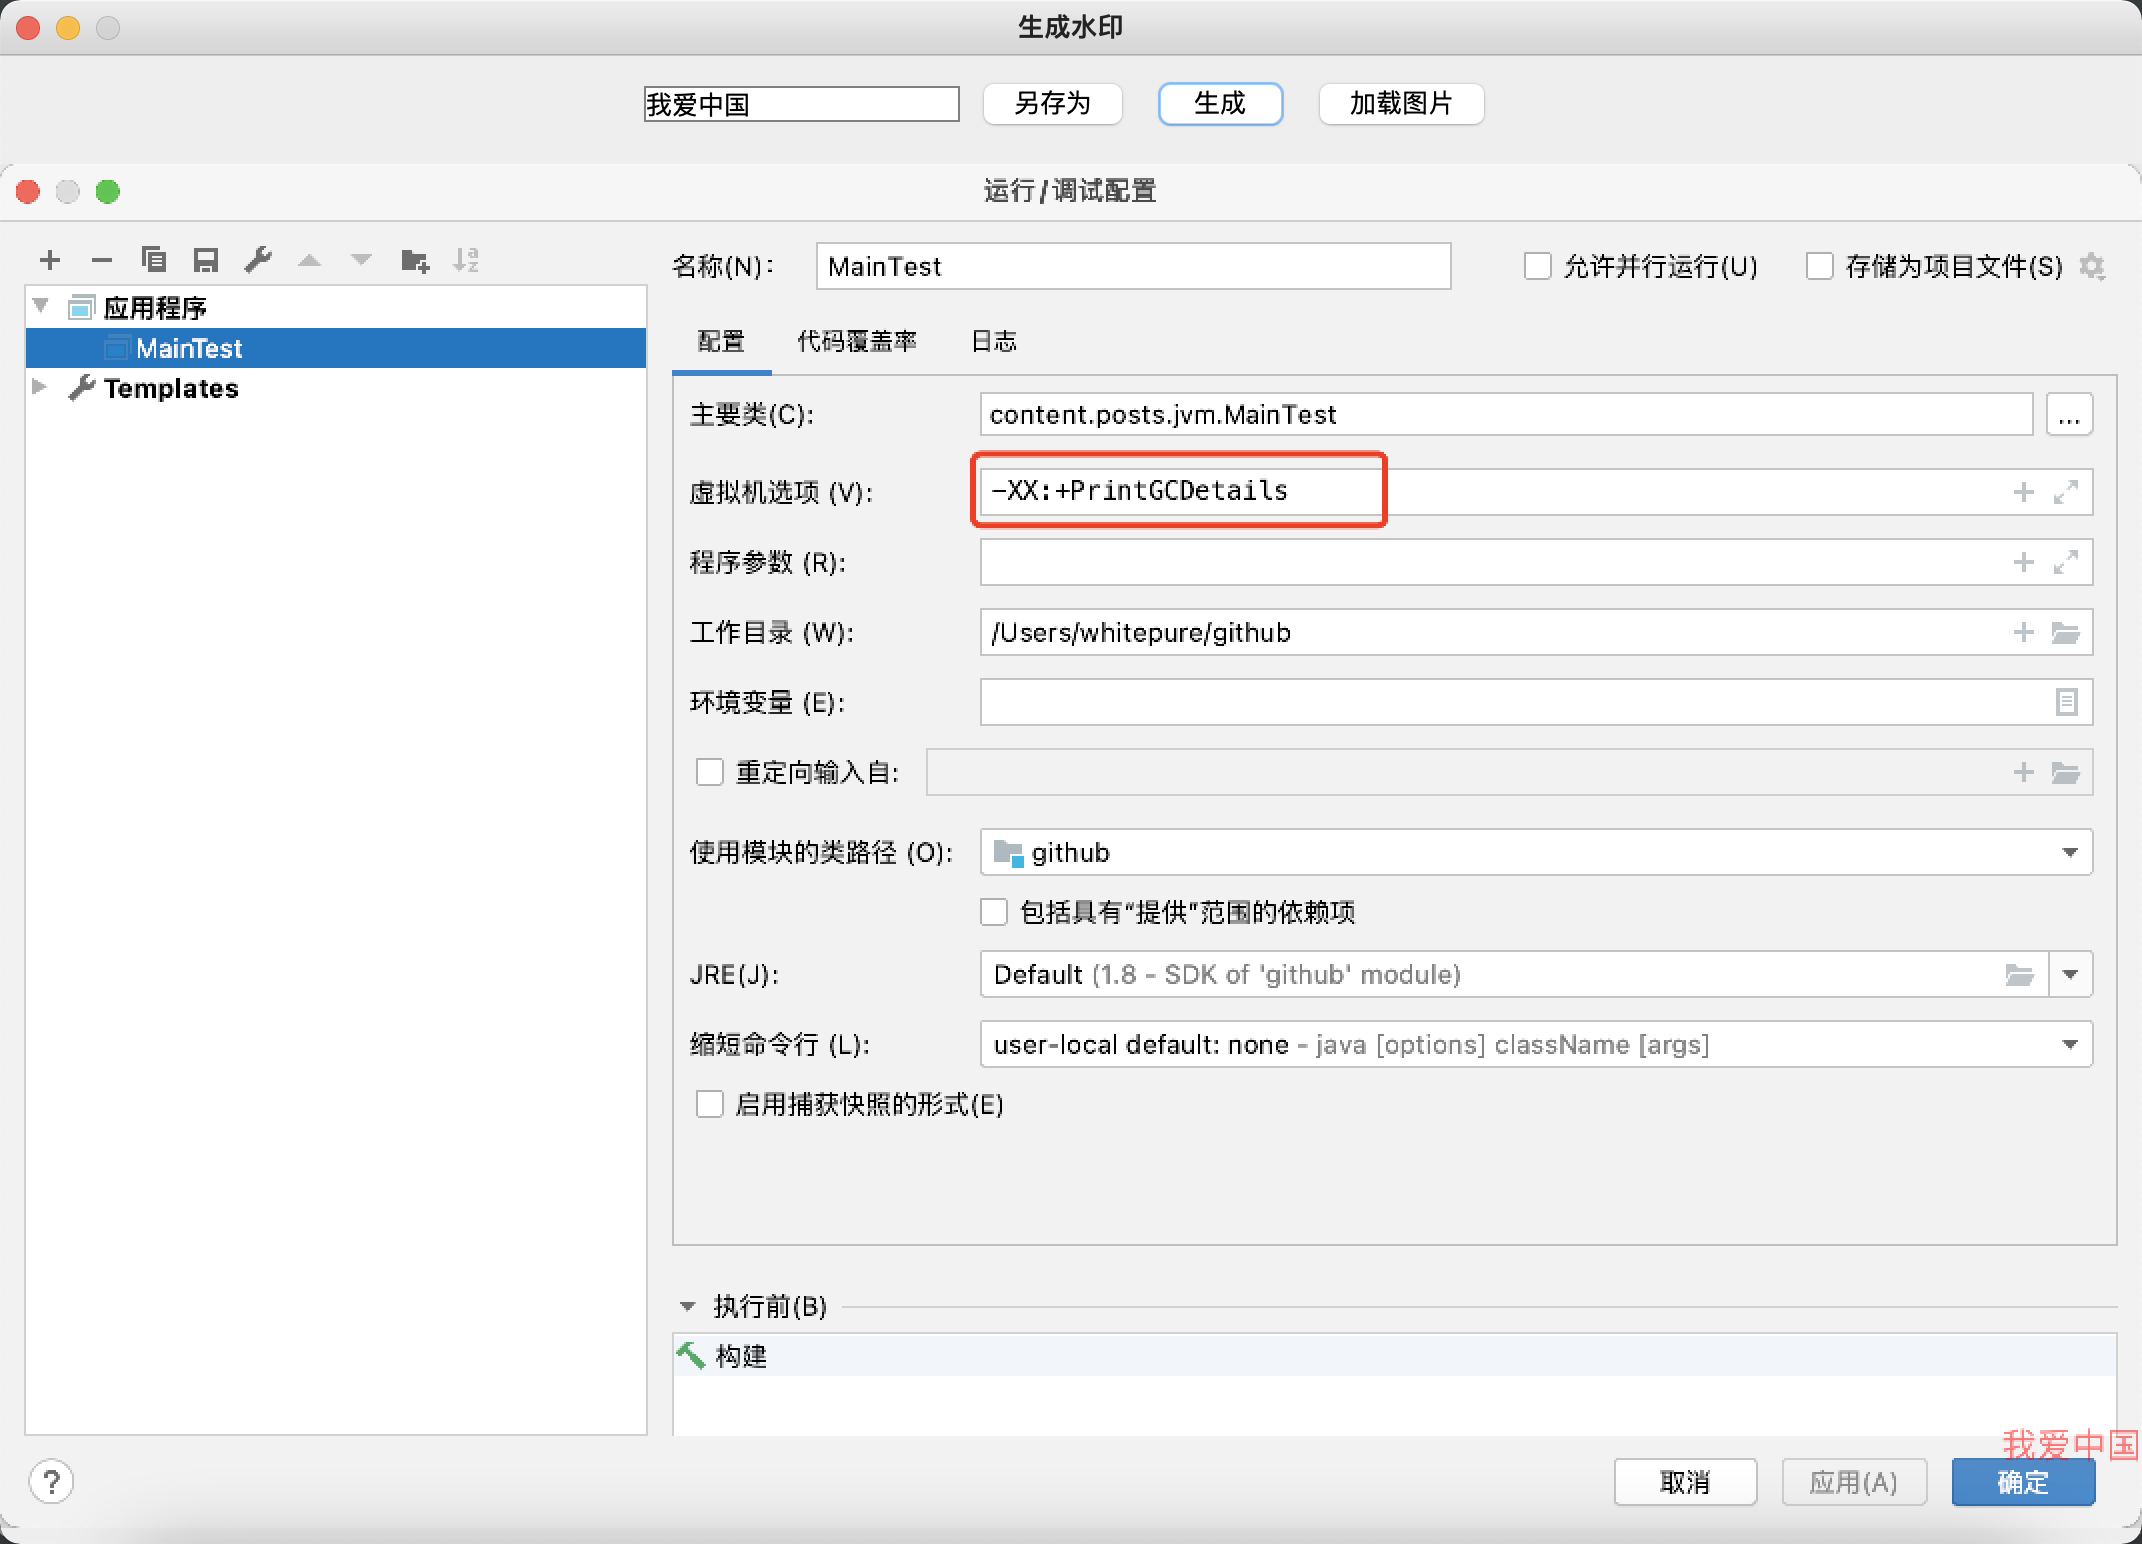This screenshot has height=1544, width=2142.
Task: Open the shorten command line dropdown
Action: pyautogui.click(x=2070, y=1044)
